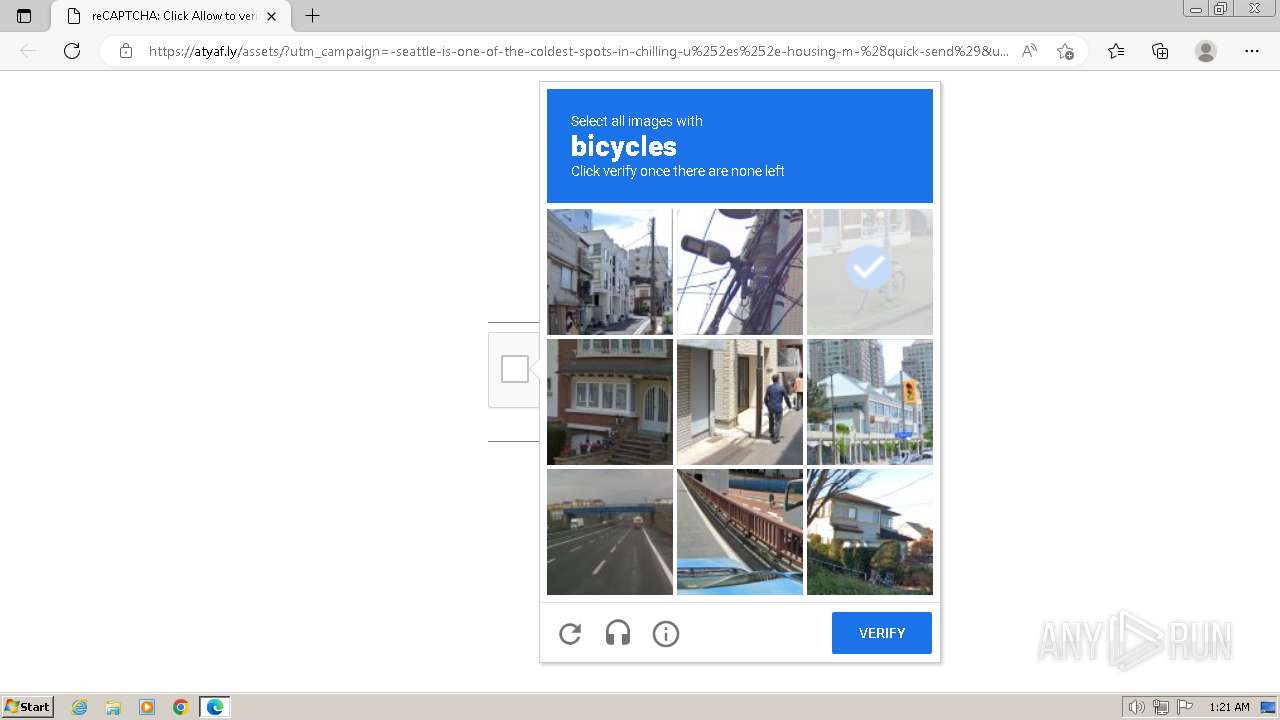Screen dimensions: 1280x720
Task: Open the Collections panel
Action: tap(1160, 51)
